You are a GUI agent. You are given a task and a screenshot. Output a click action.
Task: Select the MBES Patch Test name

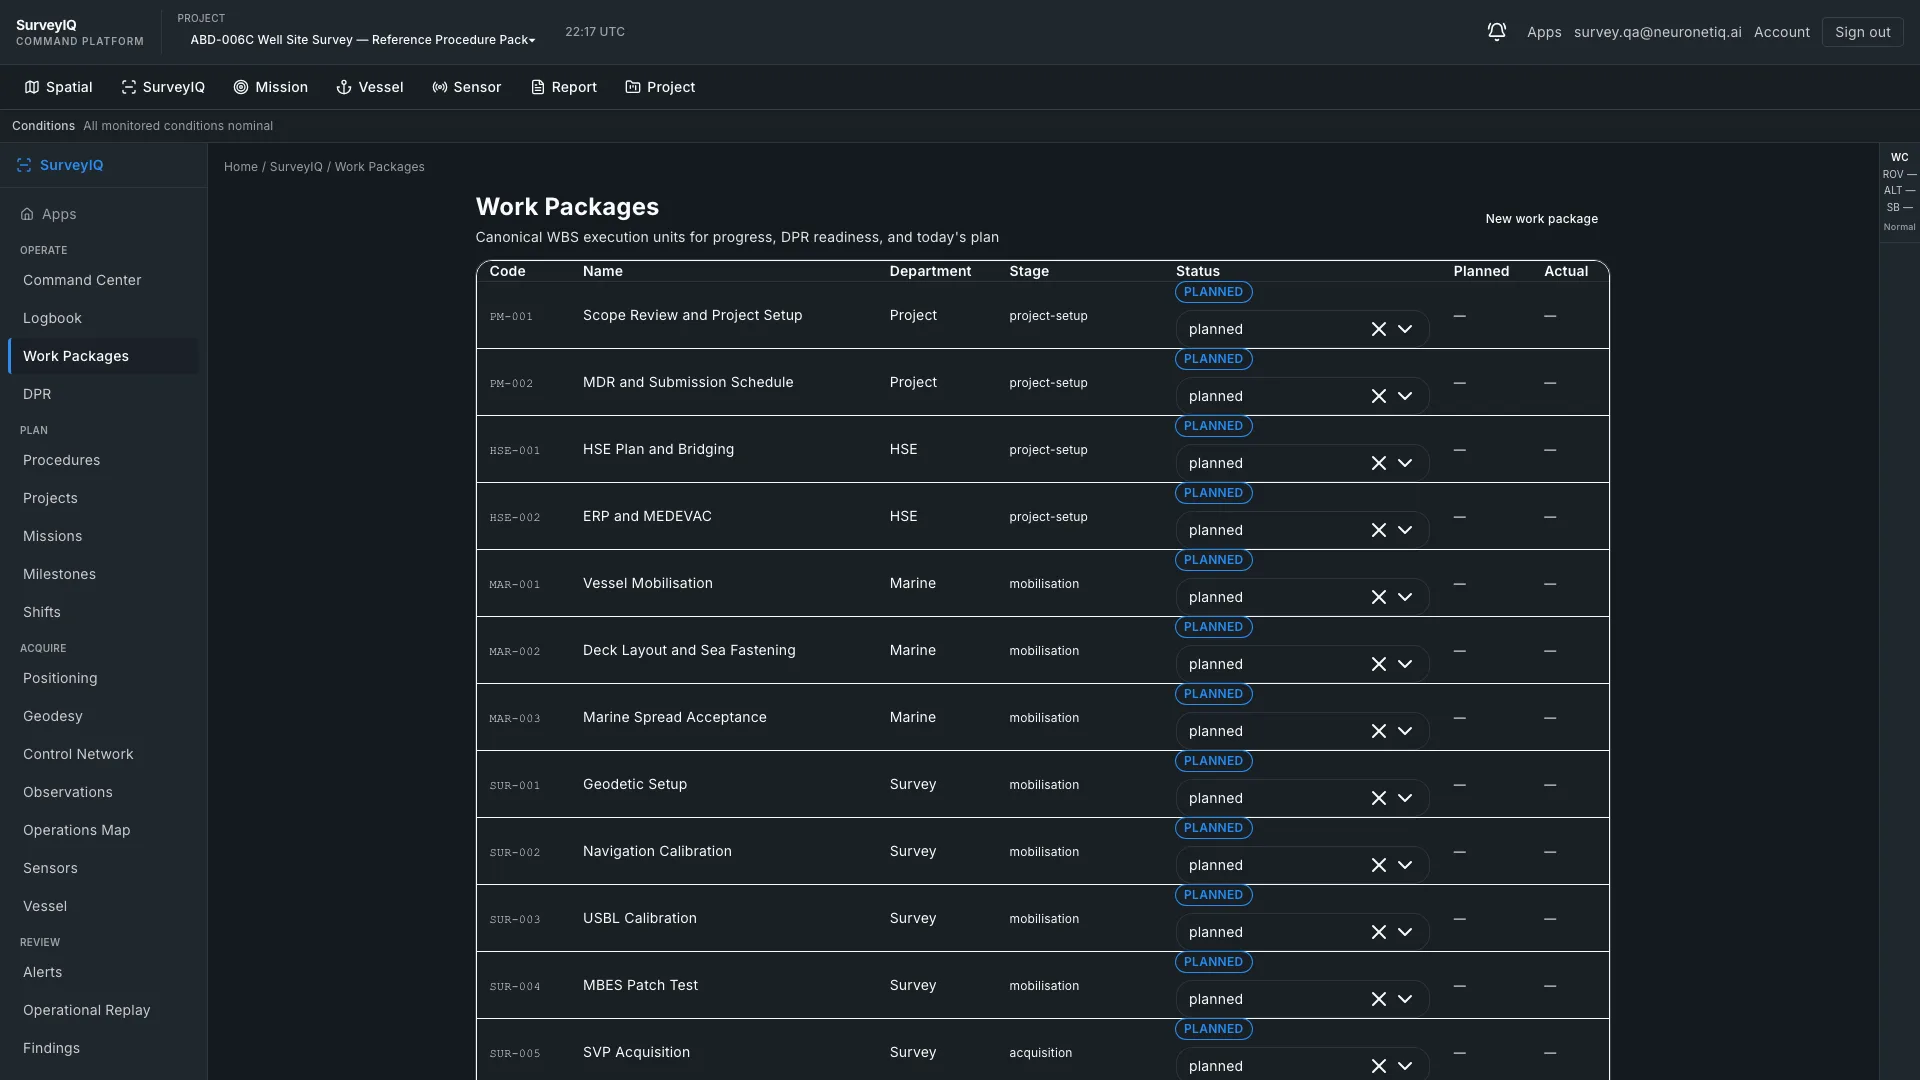click(640, 985)
